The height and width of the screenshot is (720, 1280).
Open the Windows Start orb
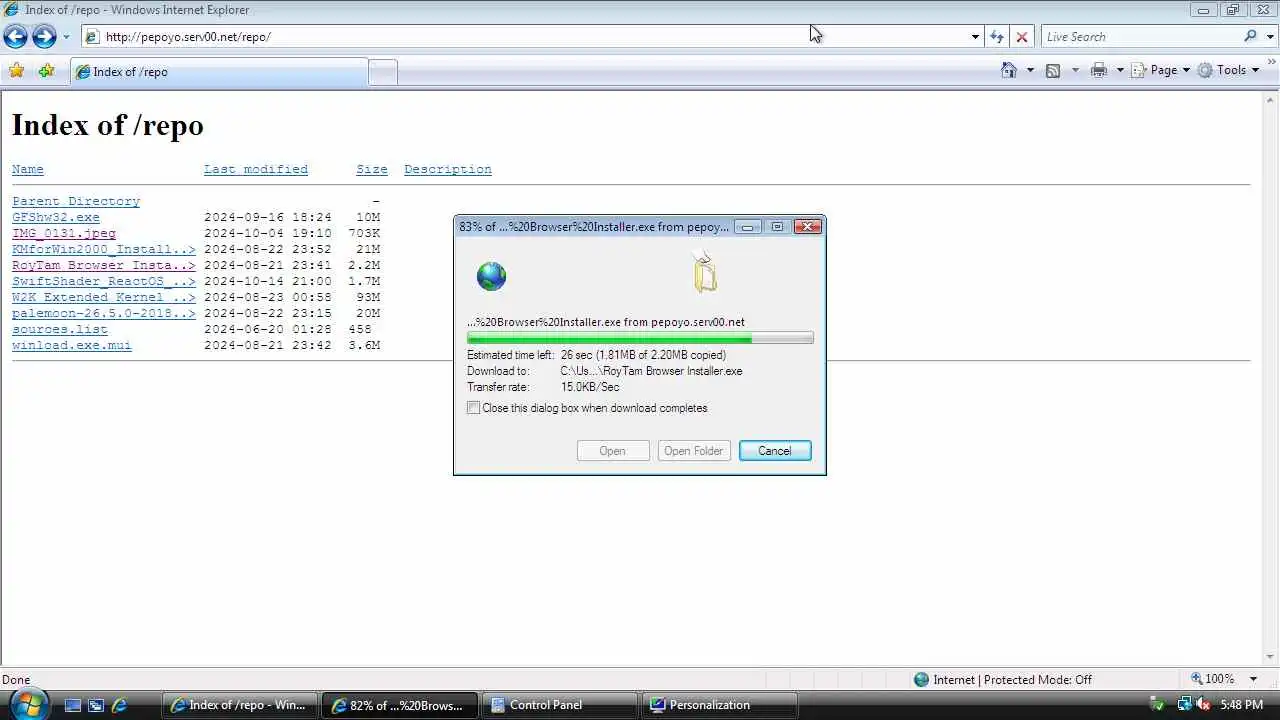point(28,704)
